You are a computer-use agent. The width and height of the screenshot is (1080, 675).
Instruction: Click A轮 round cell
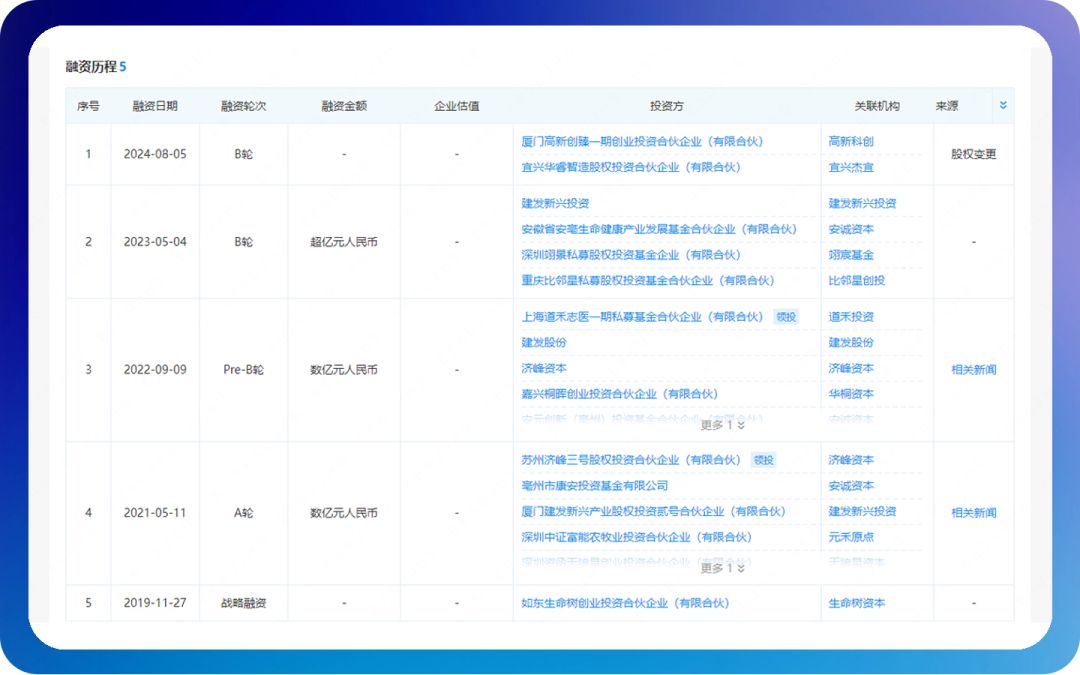click(x=243, y=513)
